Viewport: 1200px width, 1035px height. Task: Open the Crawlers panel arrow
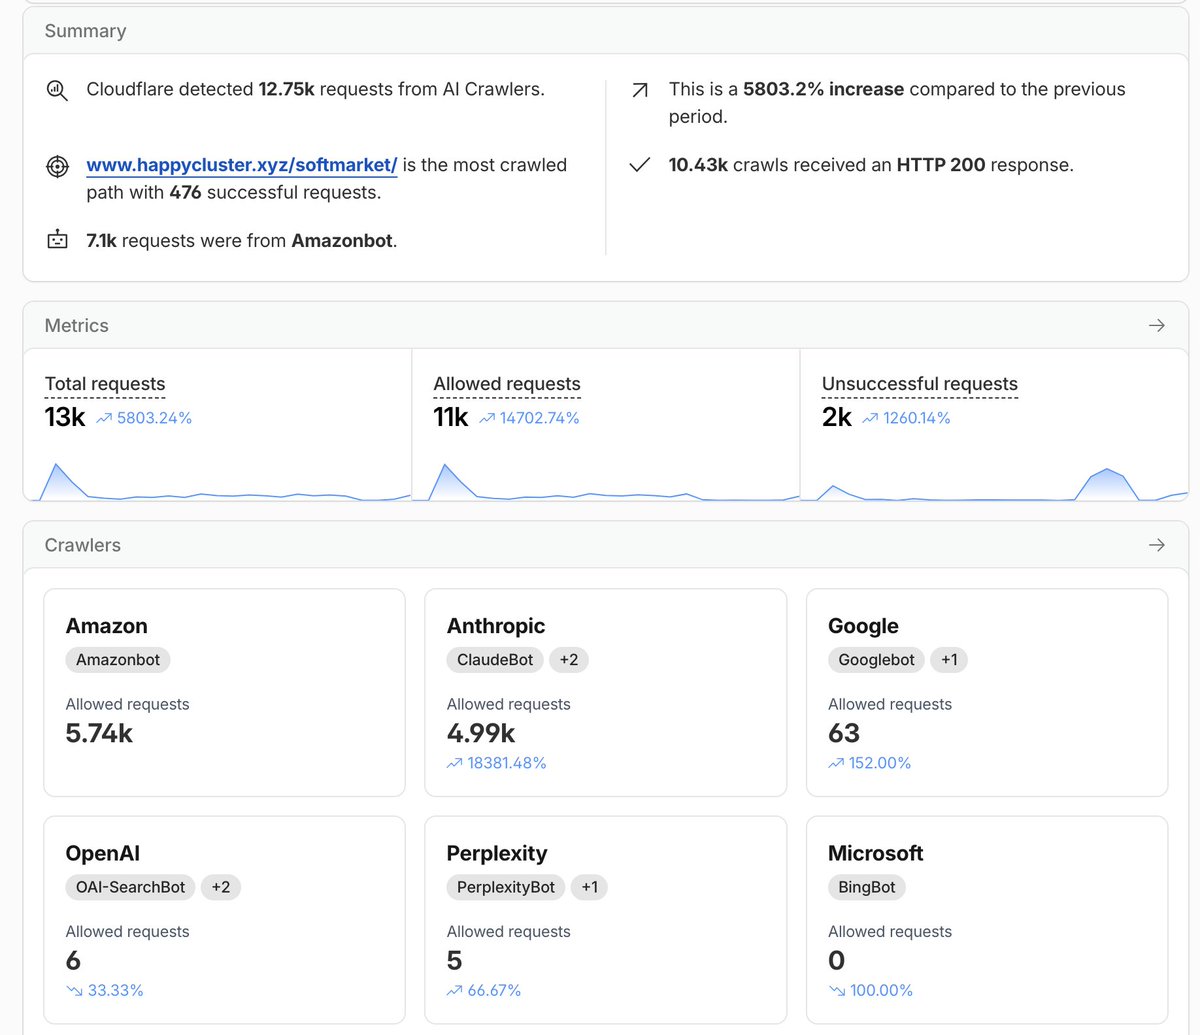click(1157, 545)
